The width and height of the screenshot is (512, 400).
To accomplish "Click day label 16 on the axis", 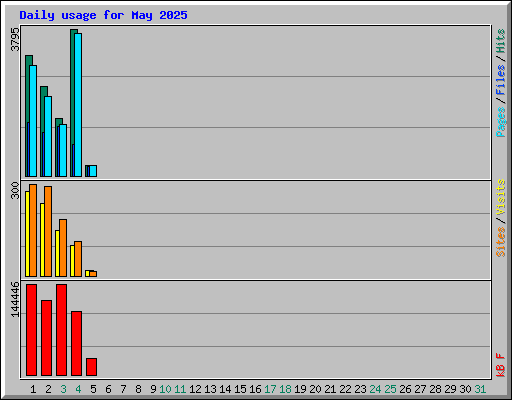I will 255,389.
